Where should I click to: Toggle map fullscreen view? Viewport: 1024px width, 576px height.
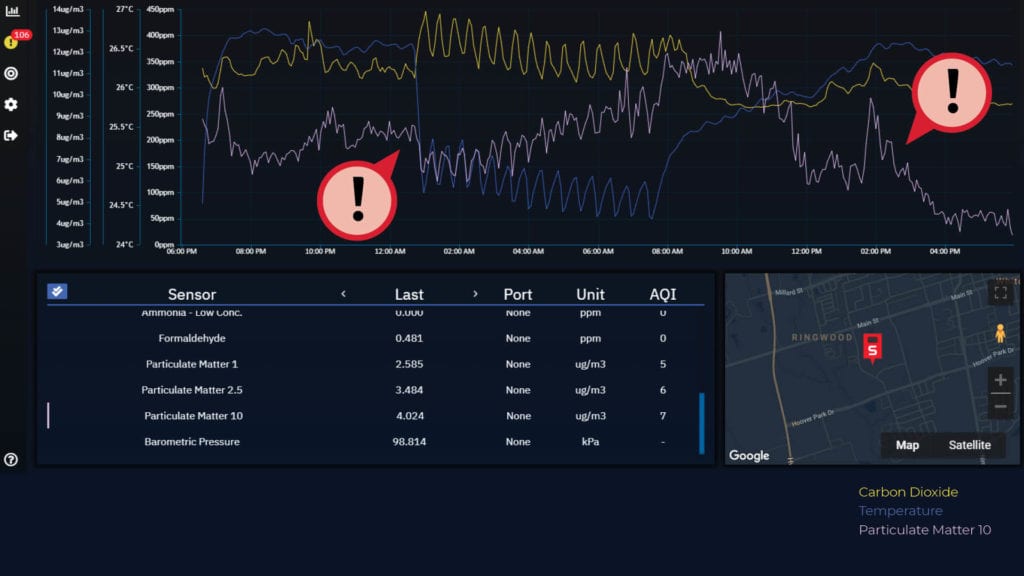[1000, 292]
